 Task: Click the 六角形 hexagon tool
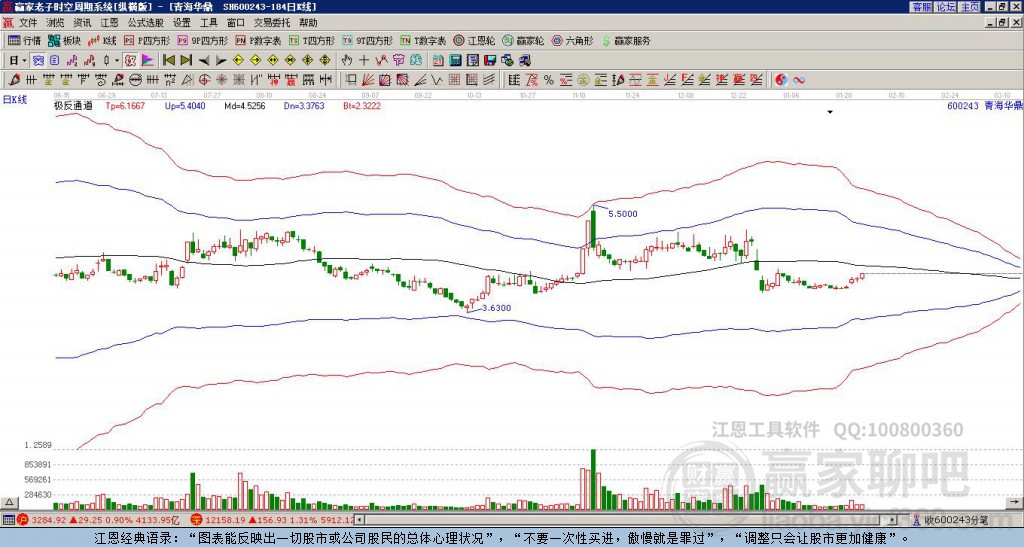pyautogui.click(x=574, y=41)
